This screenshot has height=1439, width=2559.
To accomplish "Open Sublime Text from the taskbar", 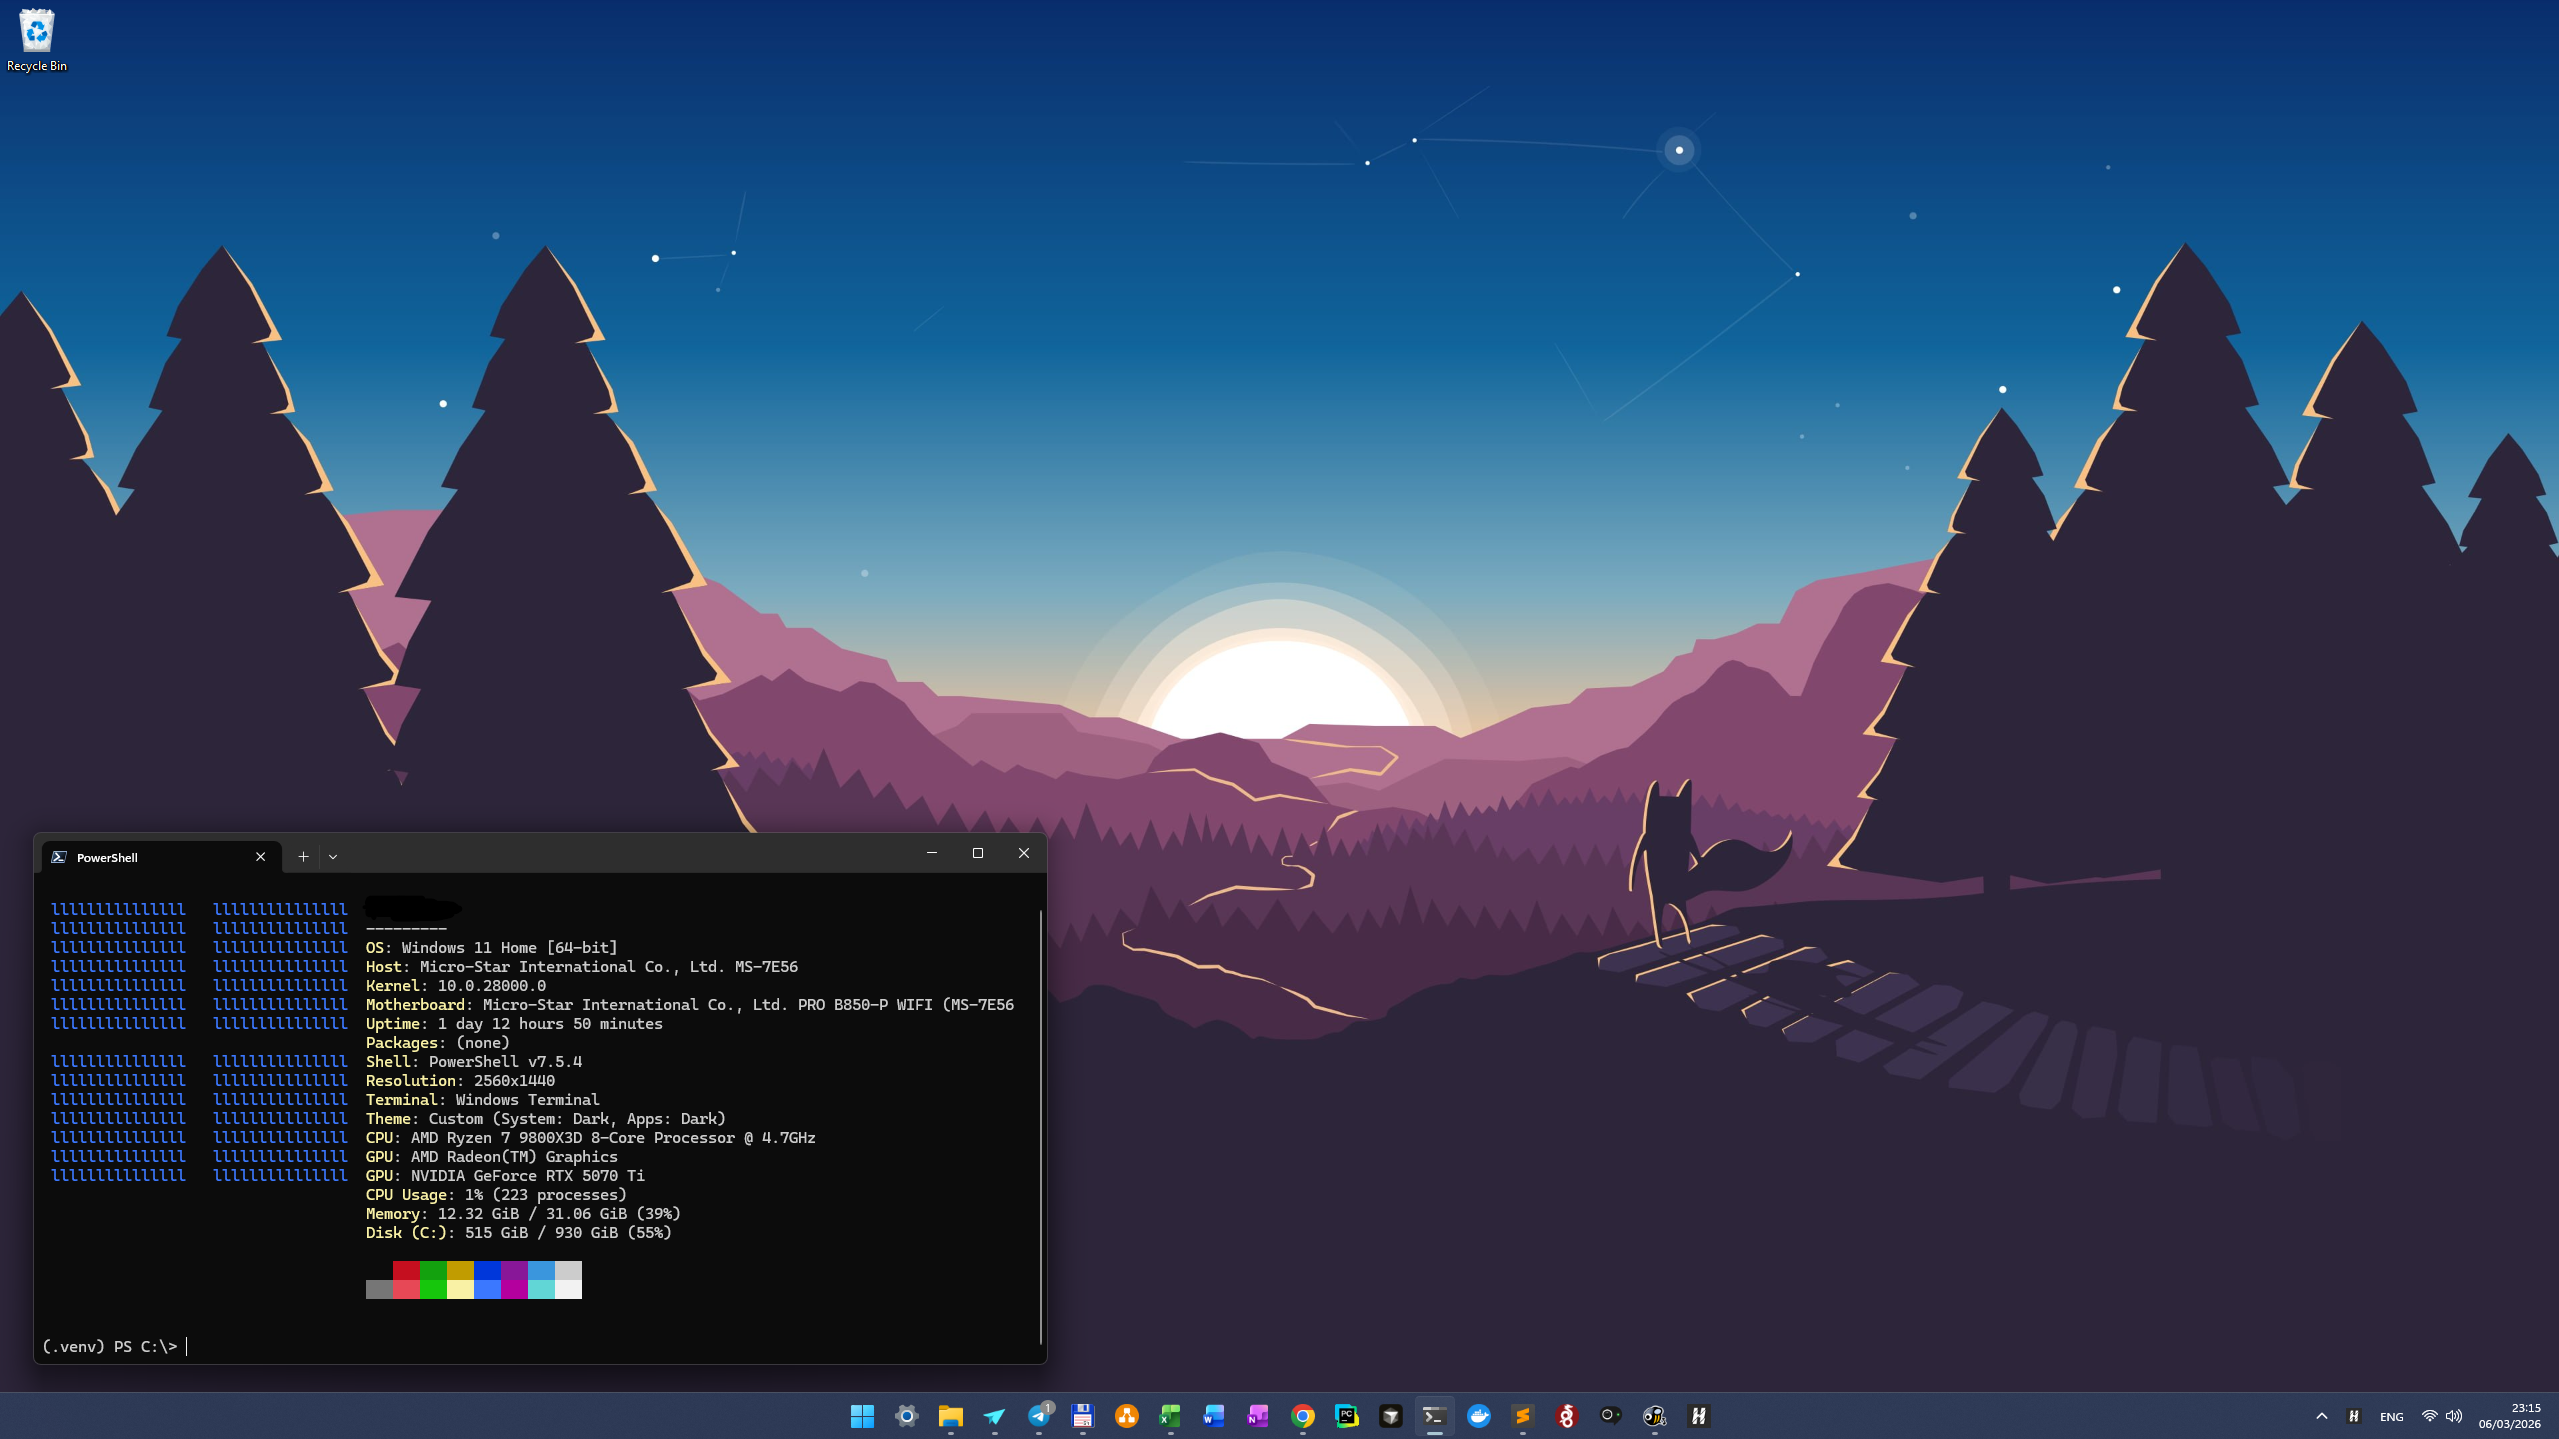I will pyautogui.click(x=1522, y=1416).
